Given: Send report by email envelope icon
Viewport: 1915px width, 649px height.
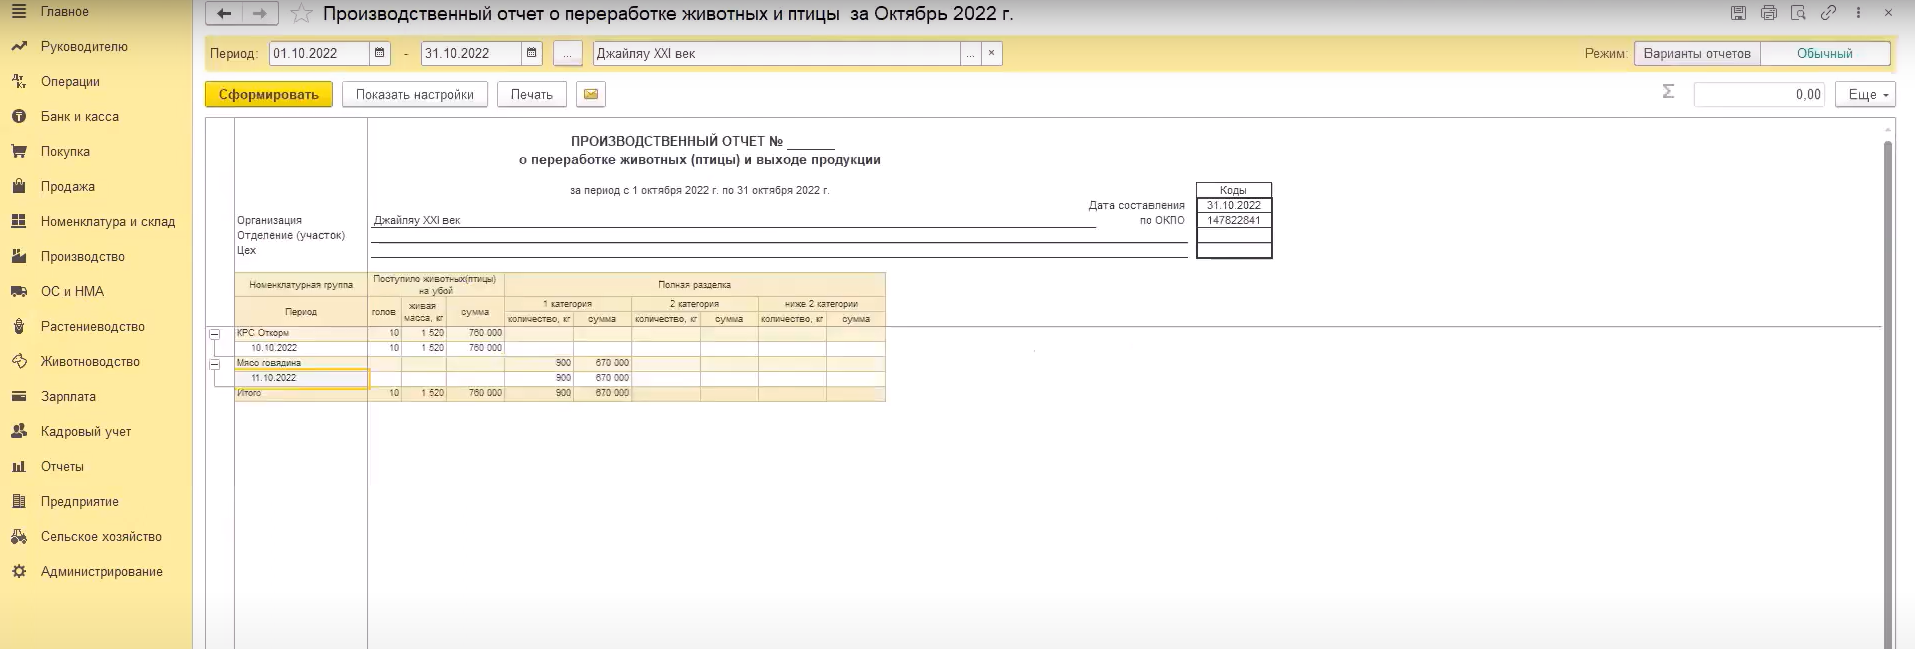Looking at the screenshot, I should [x=591, y=94].
